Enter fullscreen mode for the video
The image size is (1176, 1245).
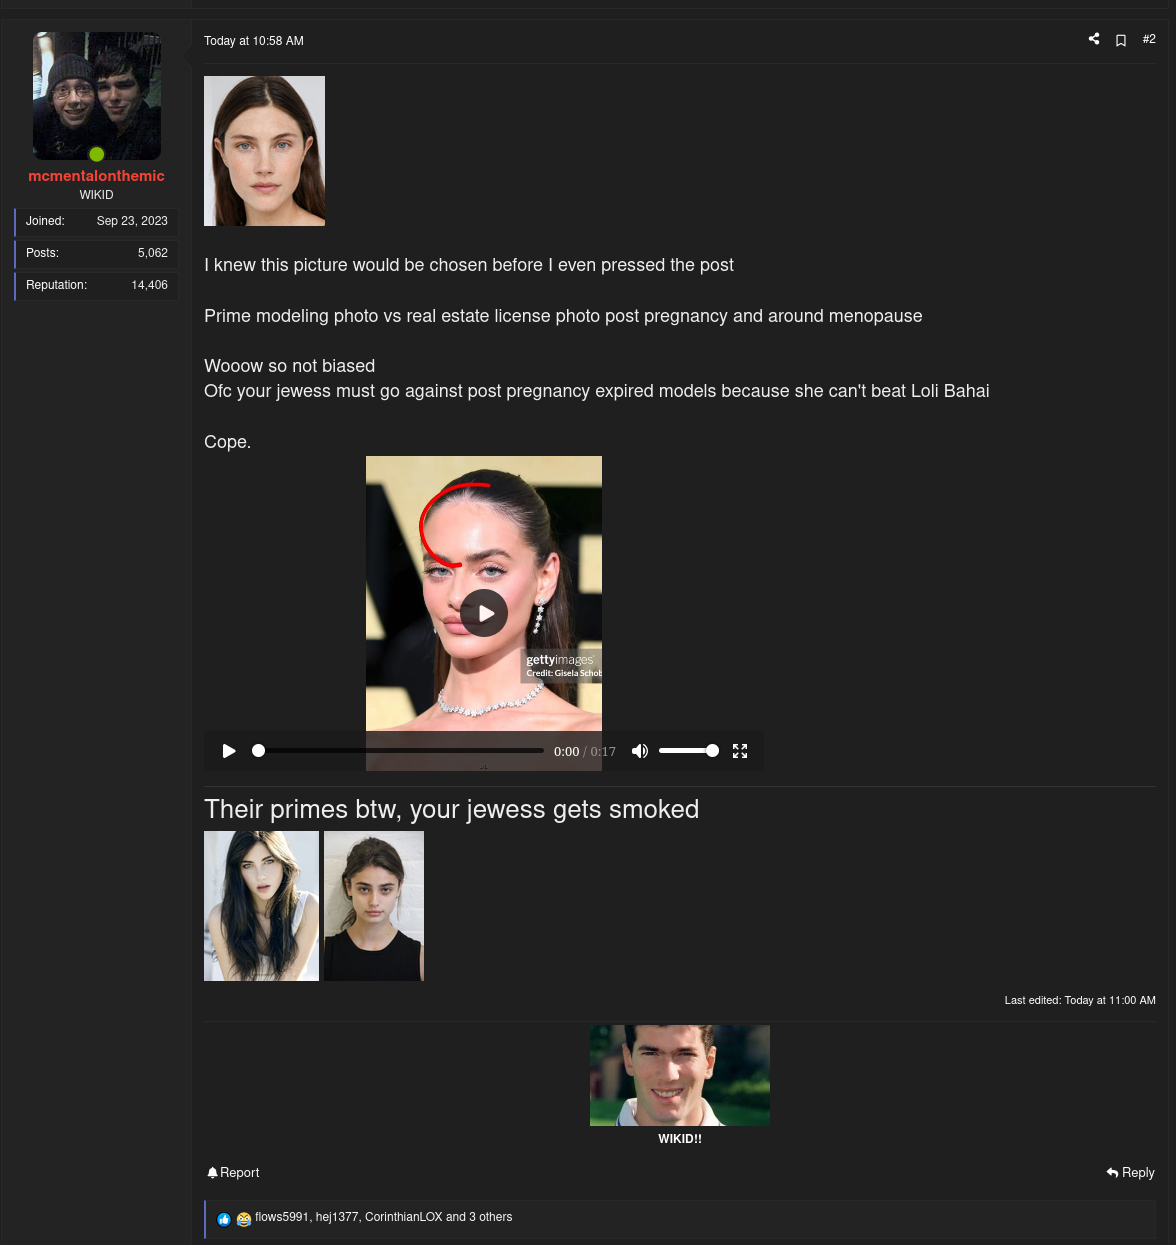740,751
